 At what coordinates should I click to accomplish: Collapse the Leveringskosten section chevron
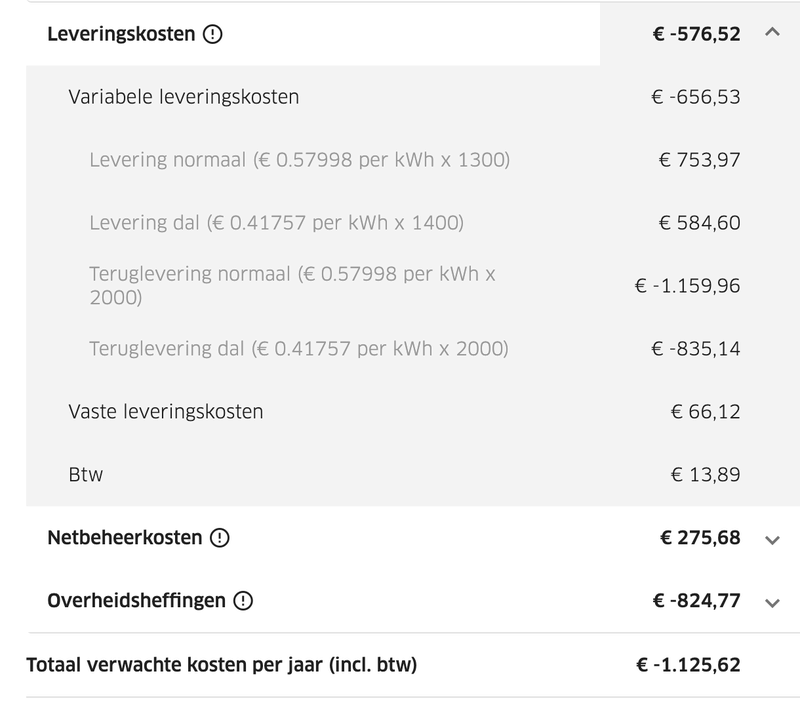pyautogui.click(x=770, y=33)
